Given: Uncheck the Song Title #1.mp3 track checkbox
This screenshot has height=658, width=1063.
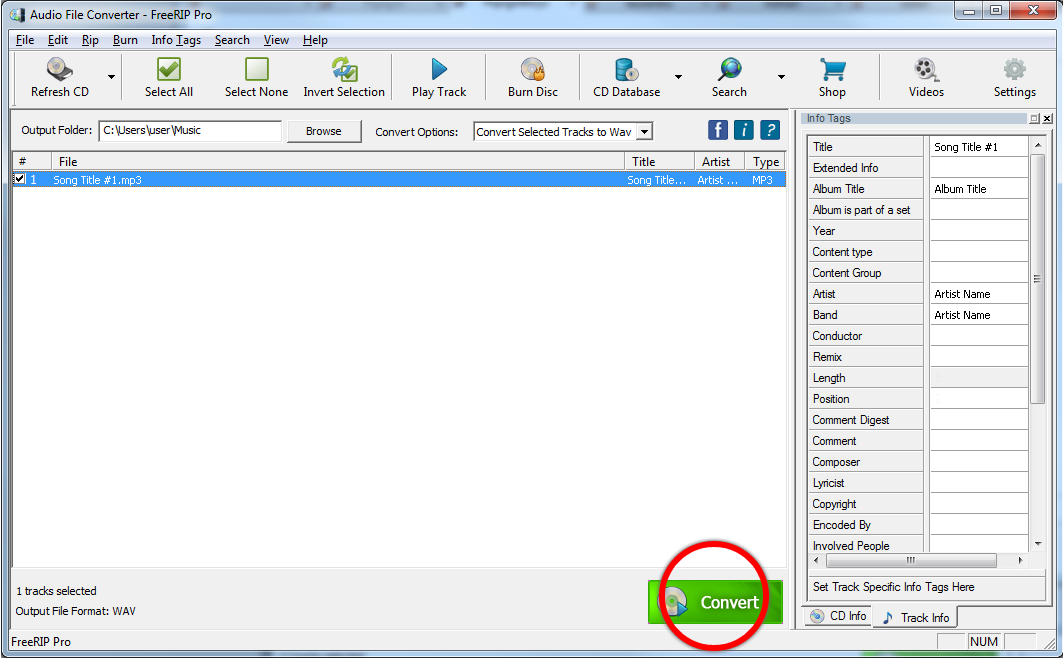Looking at the screenshot, I should coord(20,179).
